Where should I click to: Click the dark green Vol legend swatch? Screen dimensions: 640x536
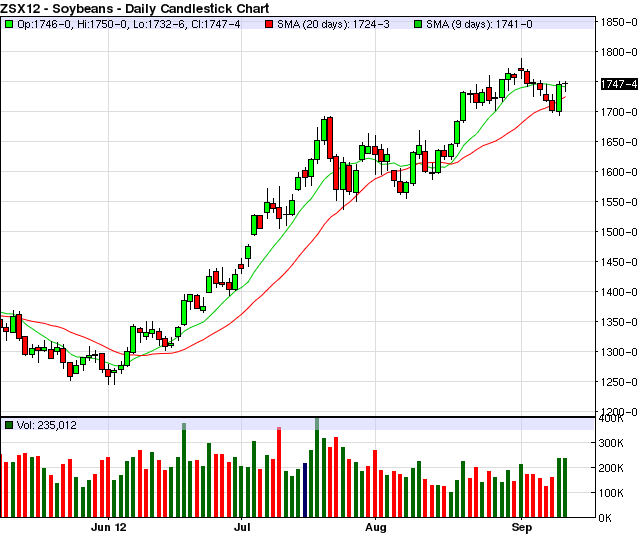[x=9, y=425]
